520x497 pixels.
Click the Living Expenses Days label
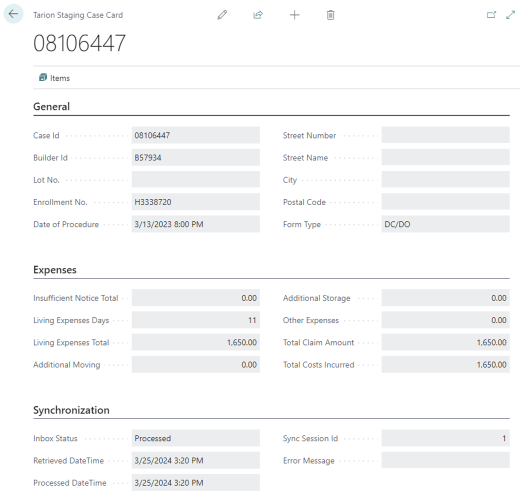[x=71, y=320]
